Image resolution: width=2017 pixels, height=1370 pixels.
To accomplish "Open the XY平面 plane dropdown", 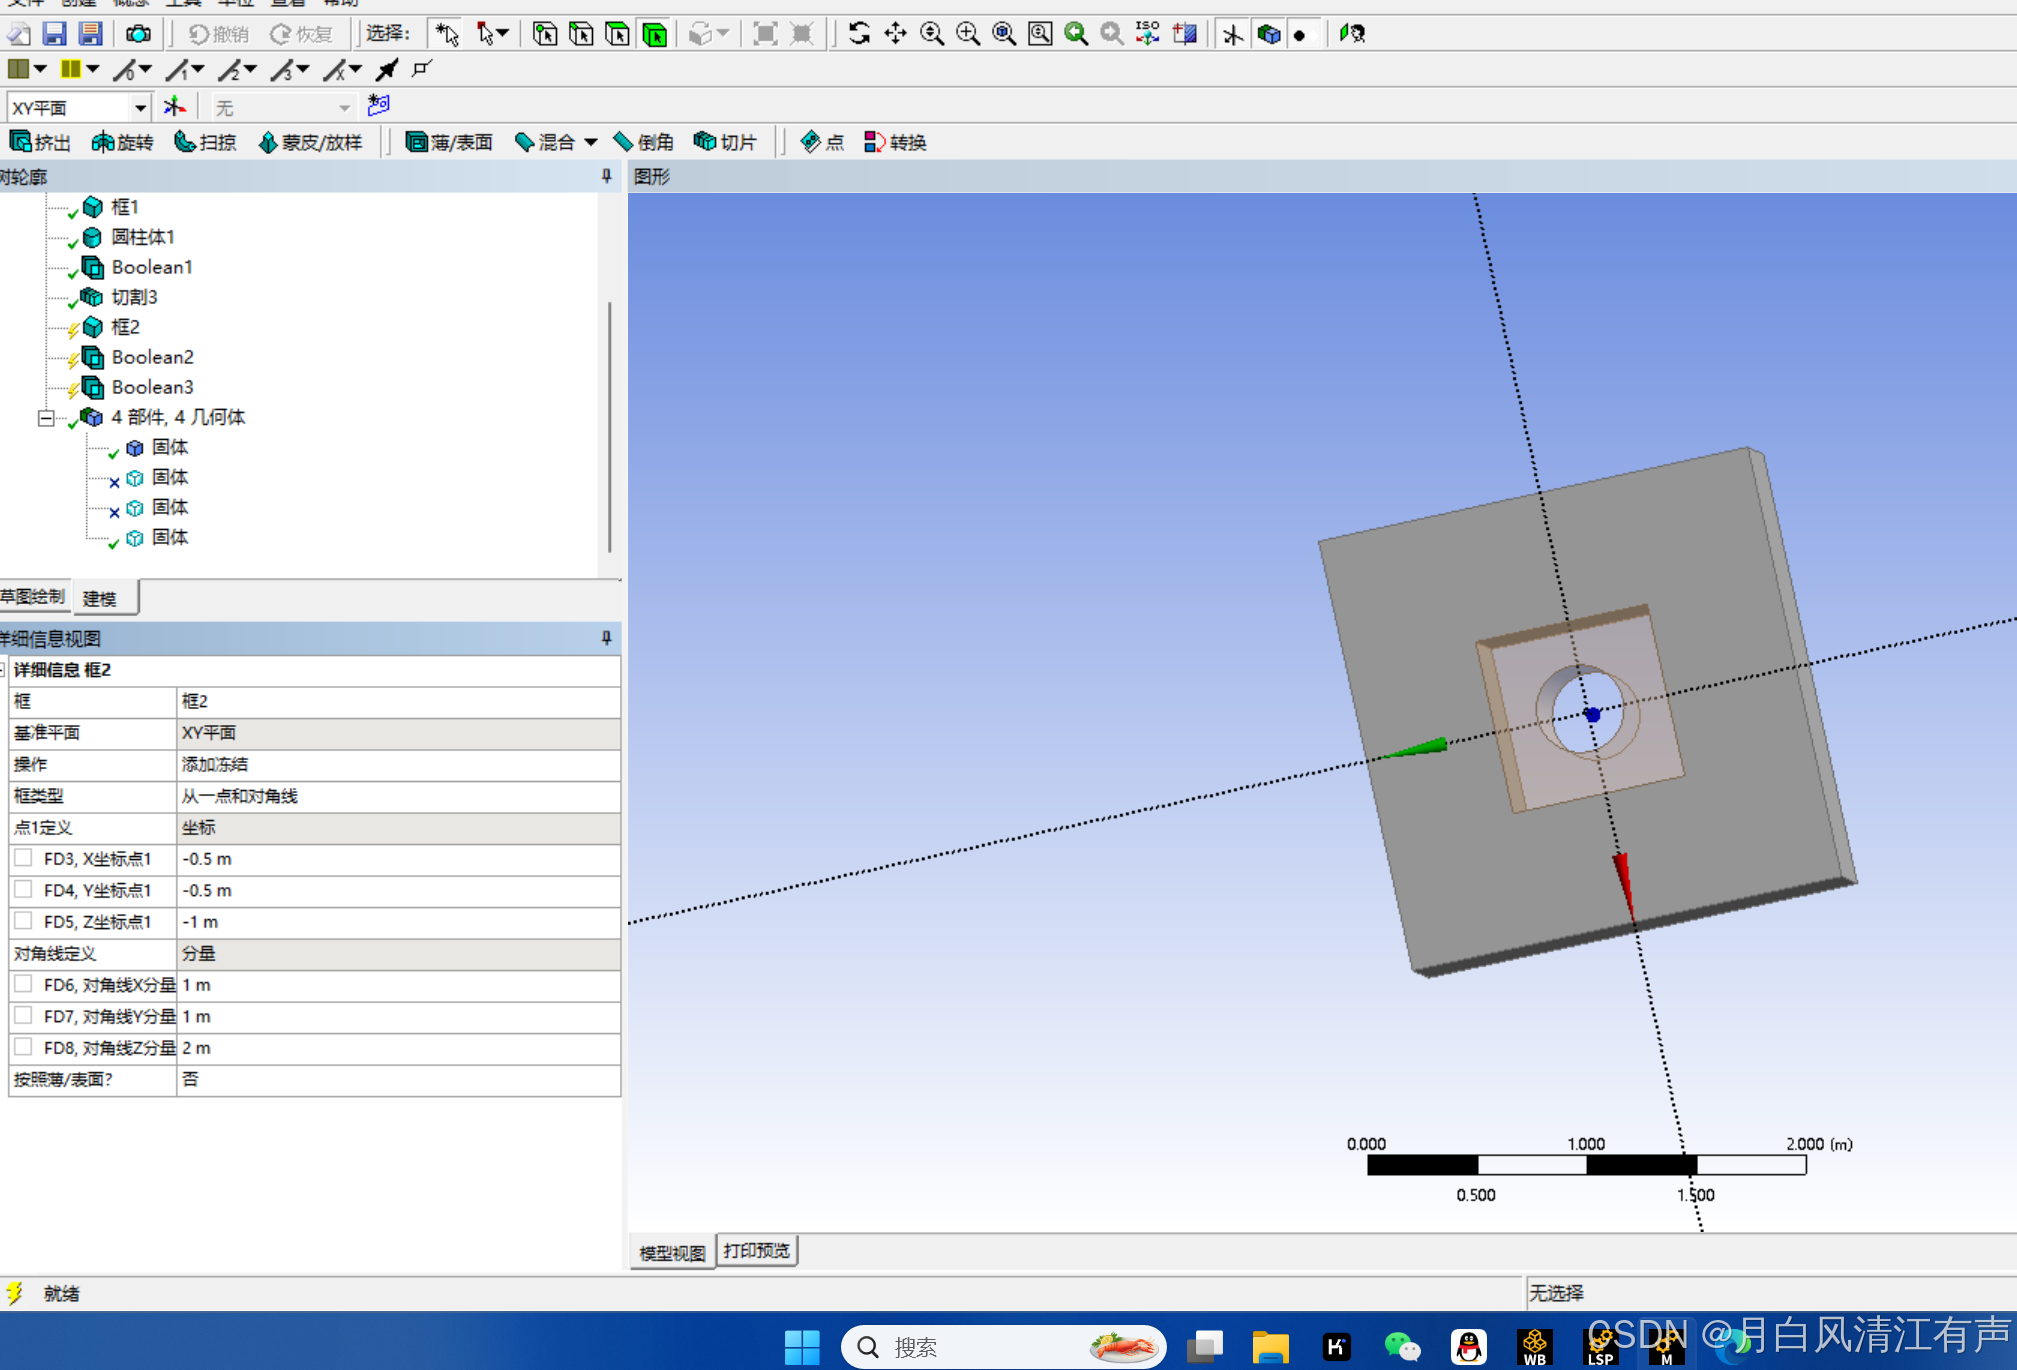I will [x=140, y=107].
